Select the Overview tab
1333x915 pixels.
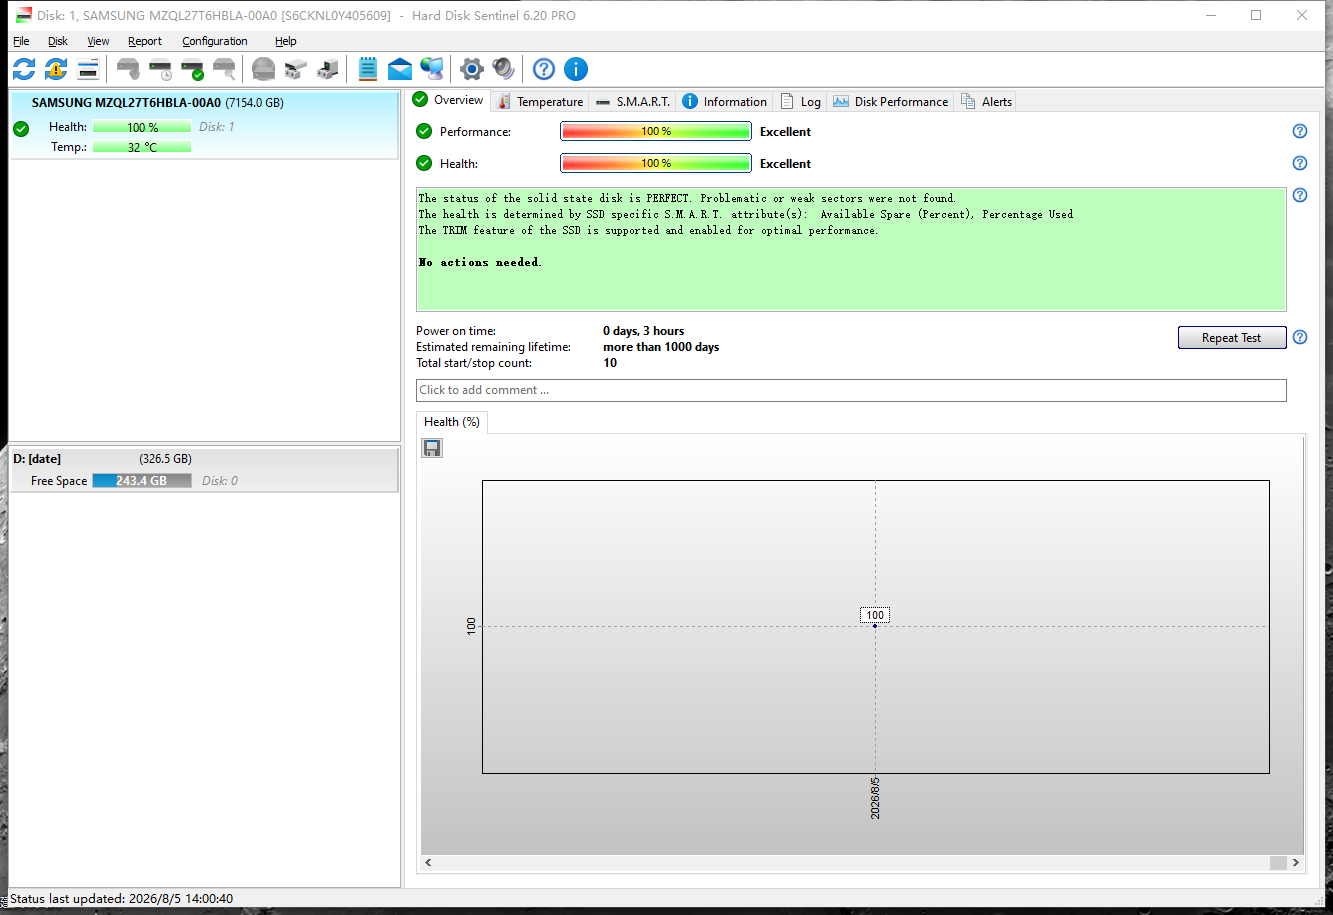click(x=449, y=100)
